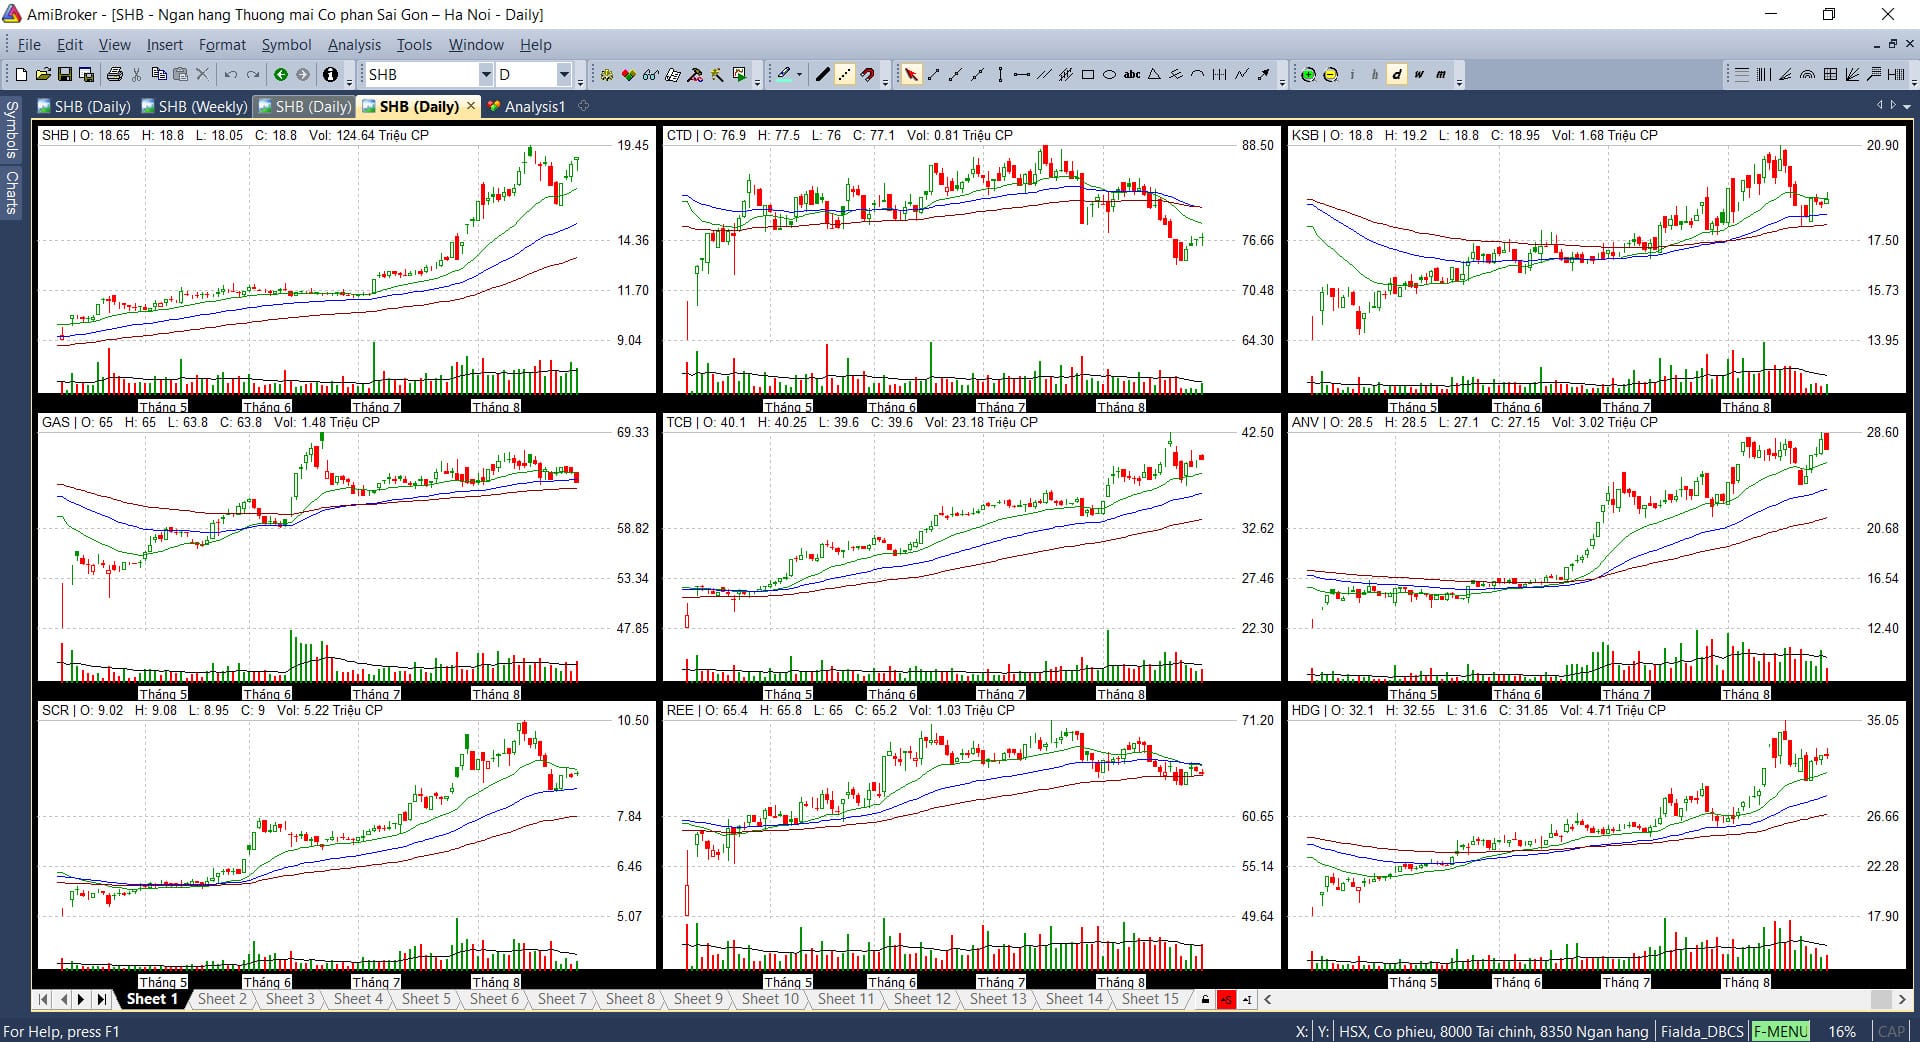Choose the trend line drawing tool

(933, 75)
